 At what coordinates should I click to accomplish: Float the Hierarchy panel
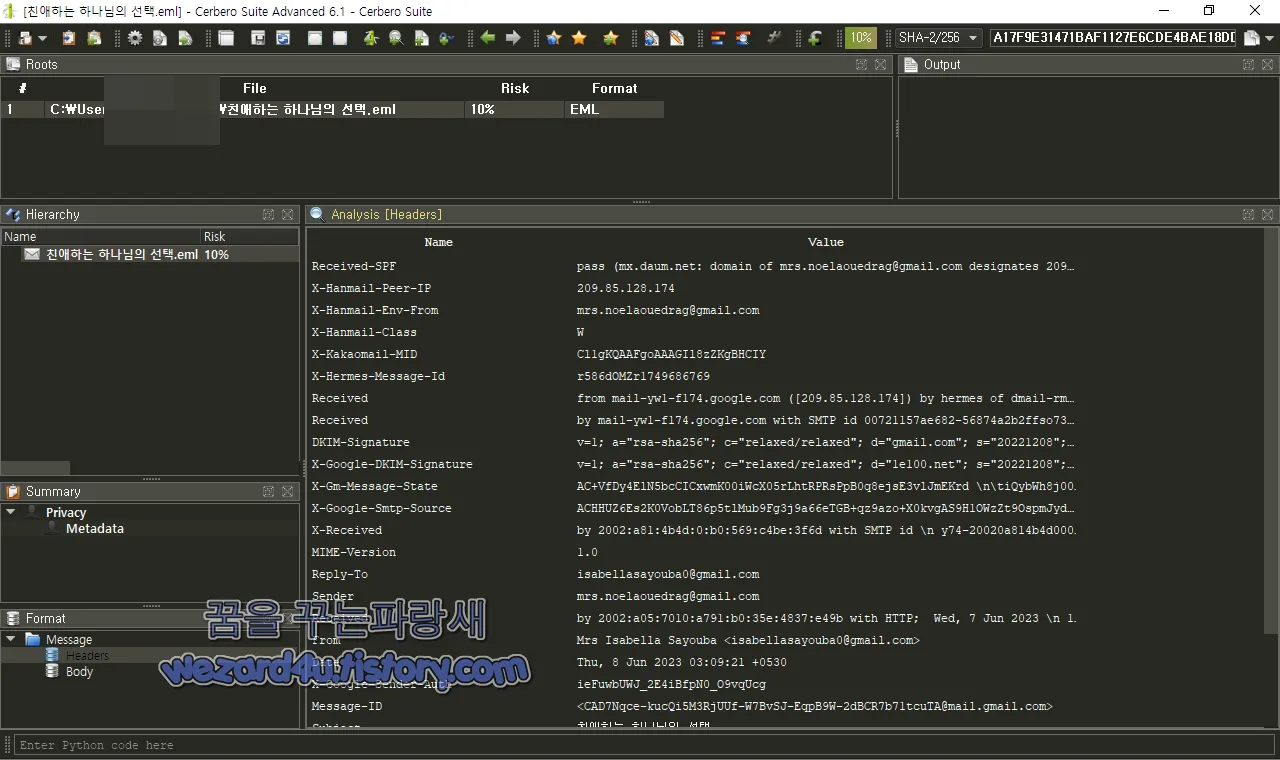coord(269,214)
